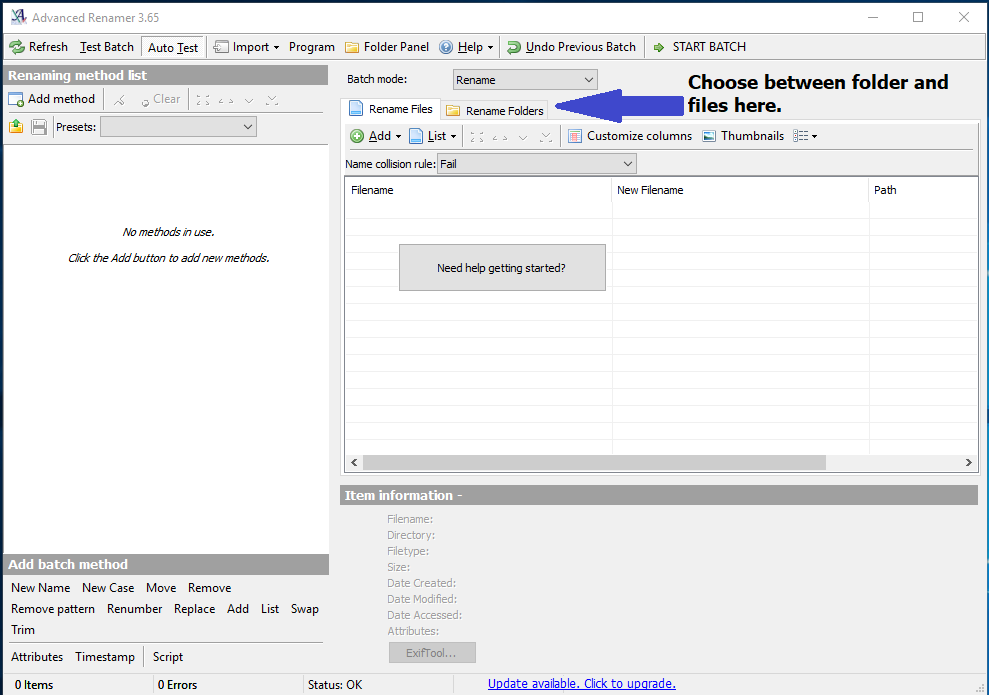
Task: Click the Refresh toolbar icon
Action: coord(17,47)
